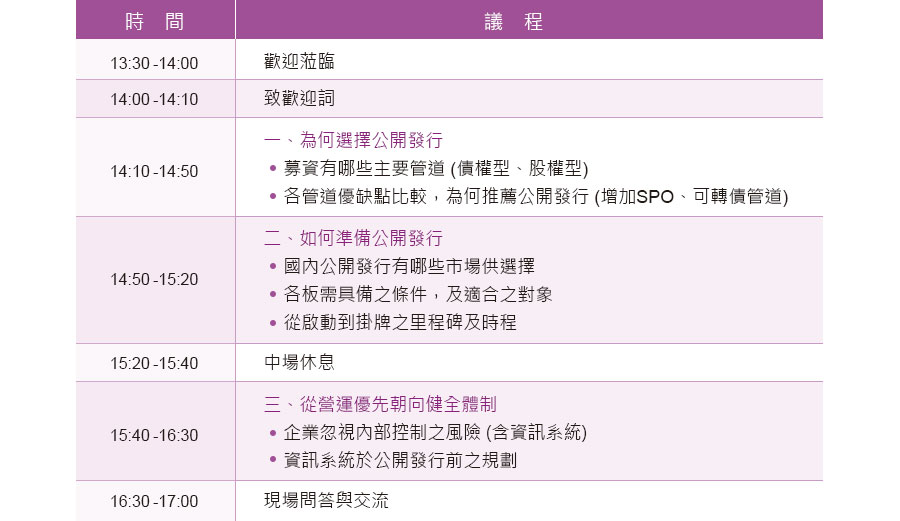The height and width of the screenshot is (521, 900).
Task: Open the 三、從營運優先朝向健全體制 heading
Action: tap(380, 405)
